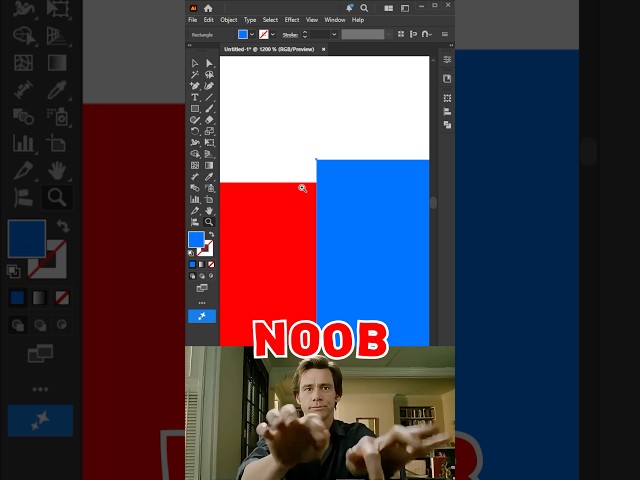Select the Zoom tool magnifier in the toolbar
640x480 pixels.
point(209,222)
